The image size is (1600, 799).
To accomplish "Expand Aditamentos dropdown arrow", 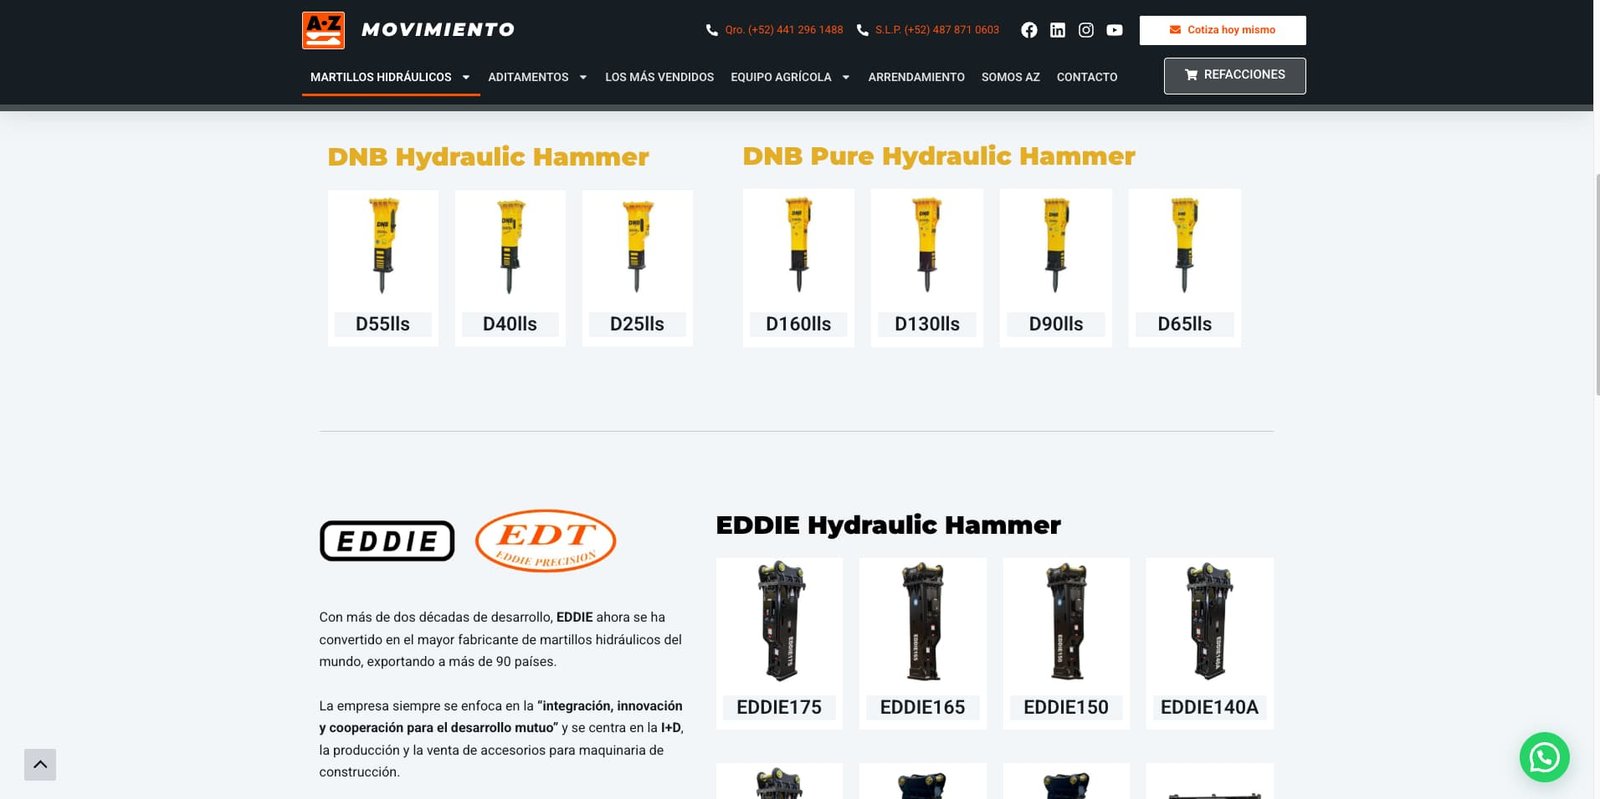I will click(x=583, y=77).
